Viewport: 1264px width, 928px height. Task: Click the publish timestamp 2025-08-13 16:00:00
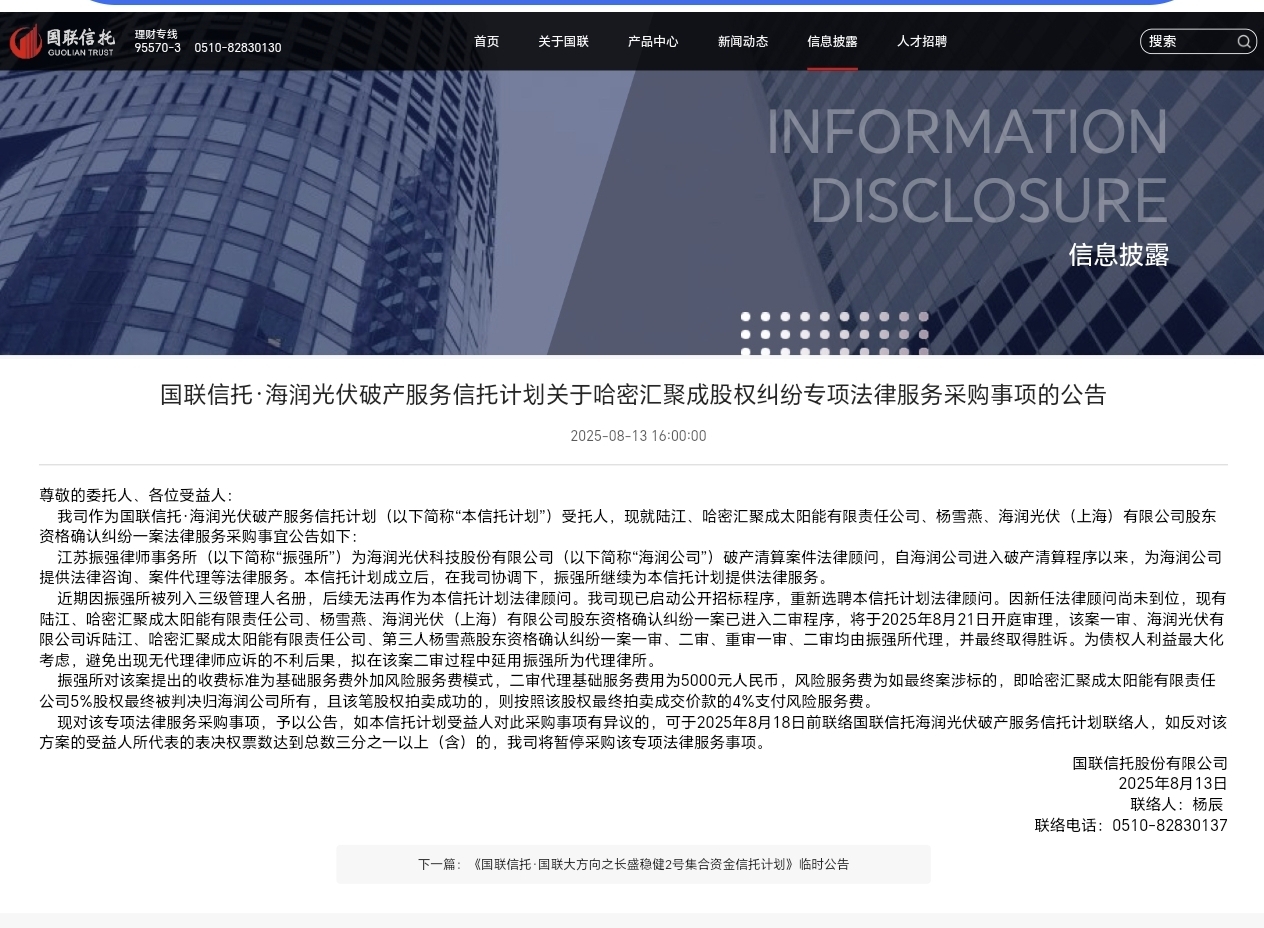click(638, 436)
